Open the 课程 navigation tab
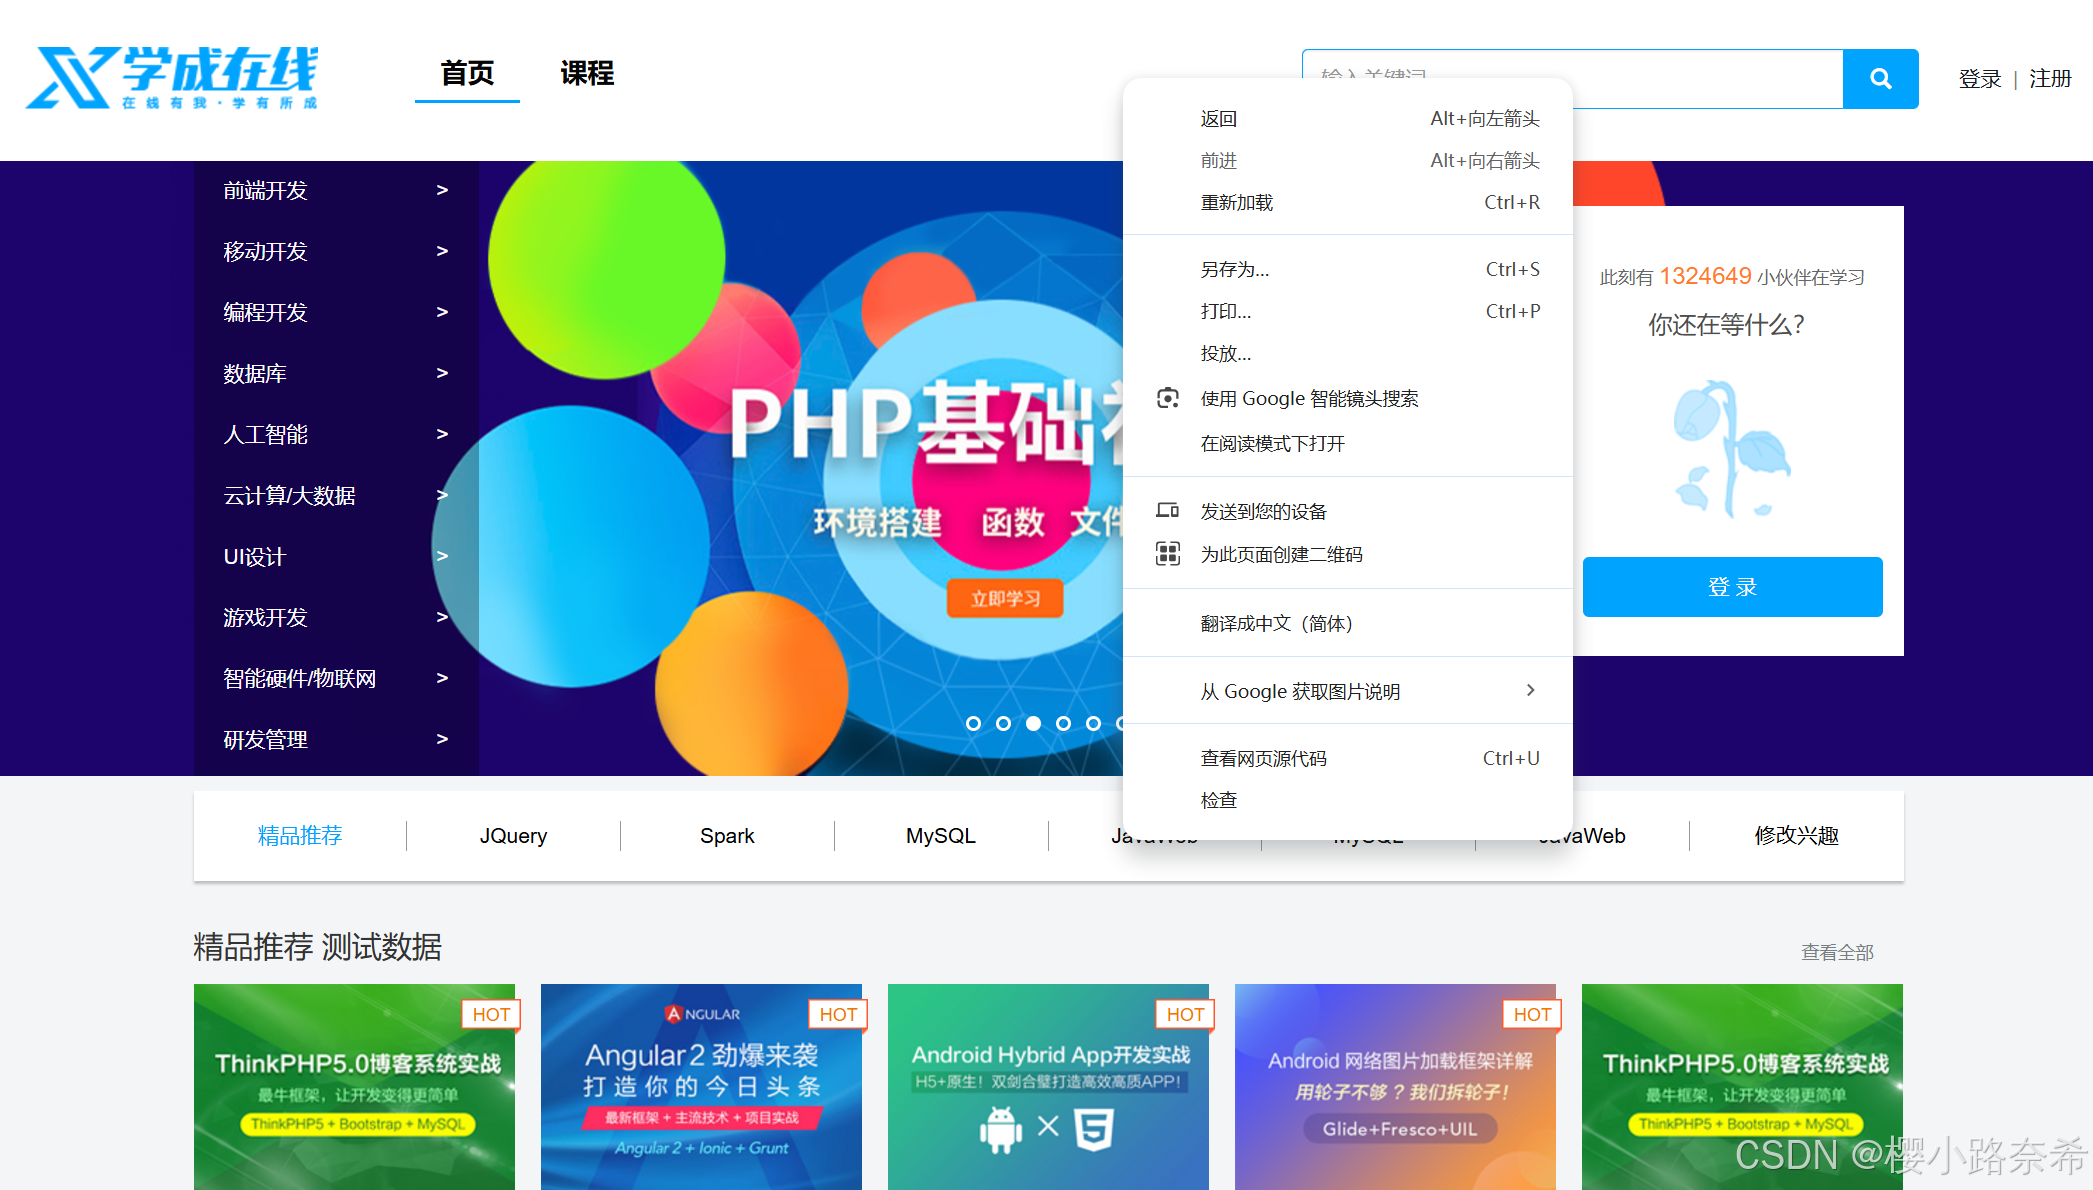This screenshot has height=1190, width=2093. 586,74
